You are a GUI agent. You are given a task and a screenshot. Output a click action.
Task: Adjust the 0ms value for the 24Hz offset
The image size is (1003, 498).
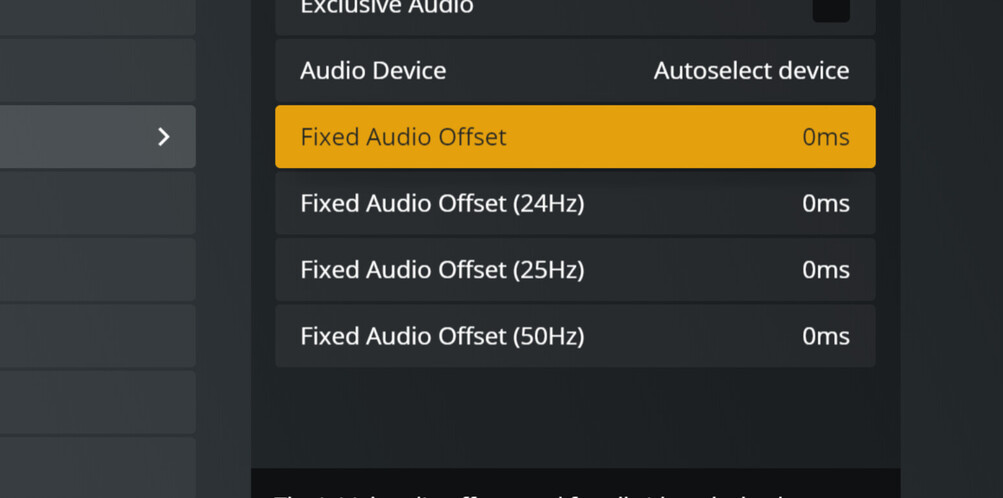[x=825, y=204]
